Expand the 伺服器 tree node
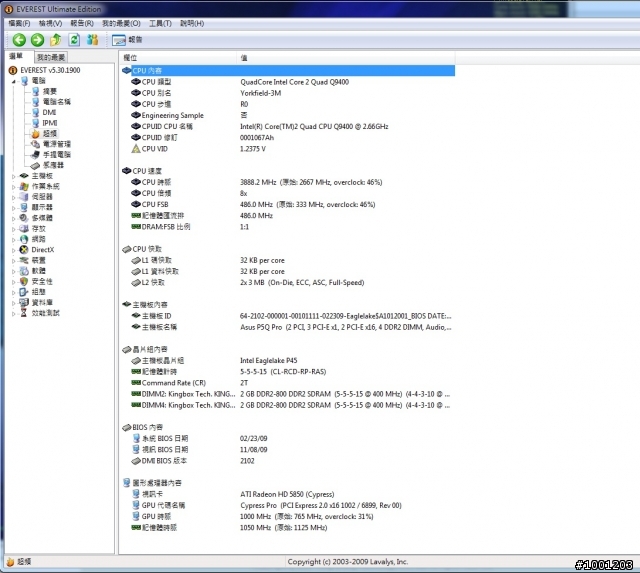 click(13, 198)
